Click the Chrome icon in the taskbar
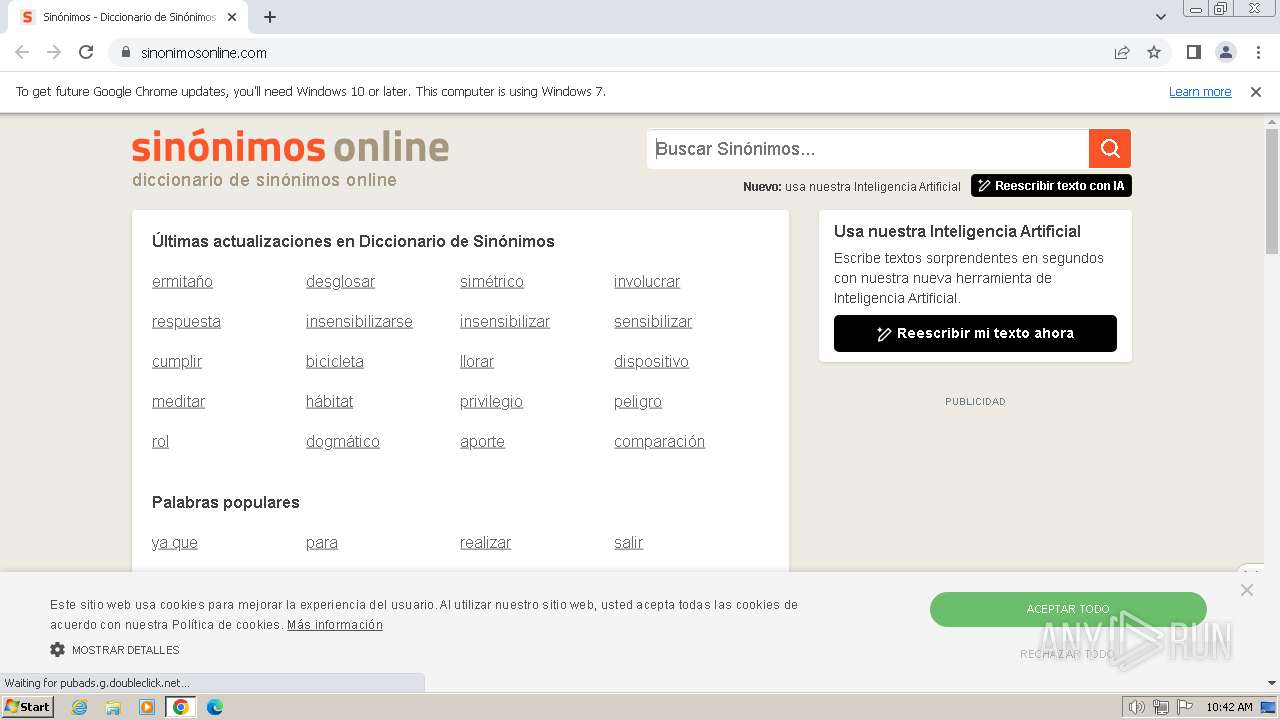This screenshot has height=720, width=1280. (181, 707)
